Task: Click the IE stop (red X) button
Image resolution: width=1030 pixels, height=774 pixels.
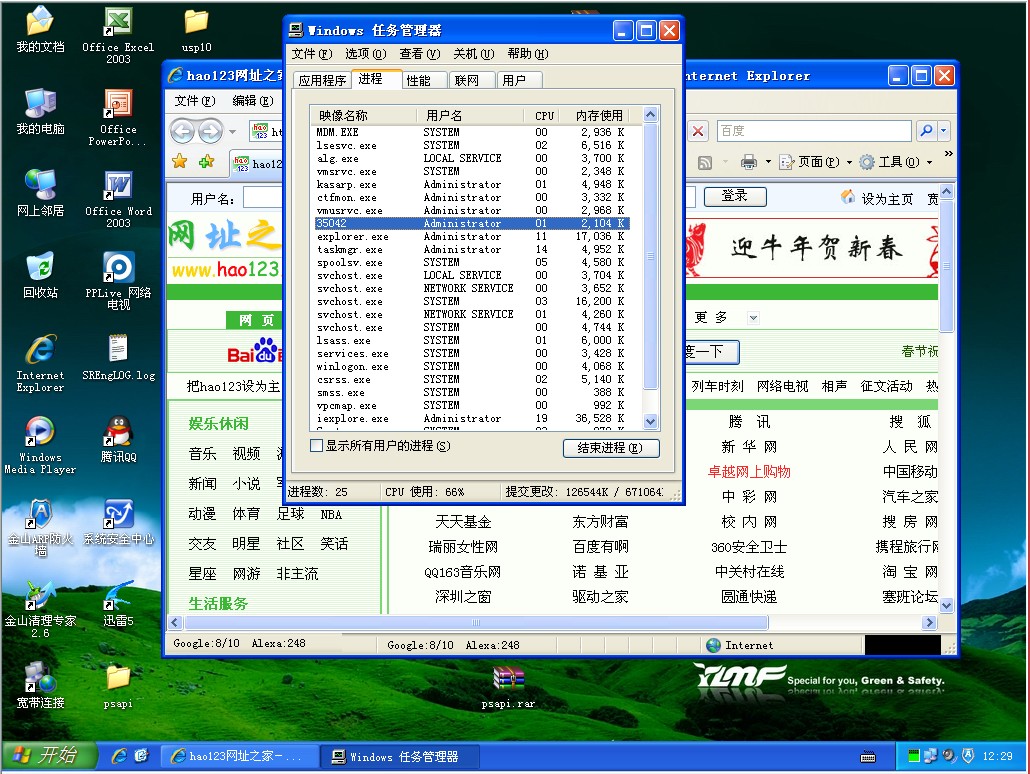Action: [698, 131]
